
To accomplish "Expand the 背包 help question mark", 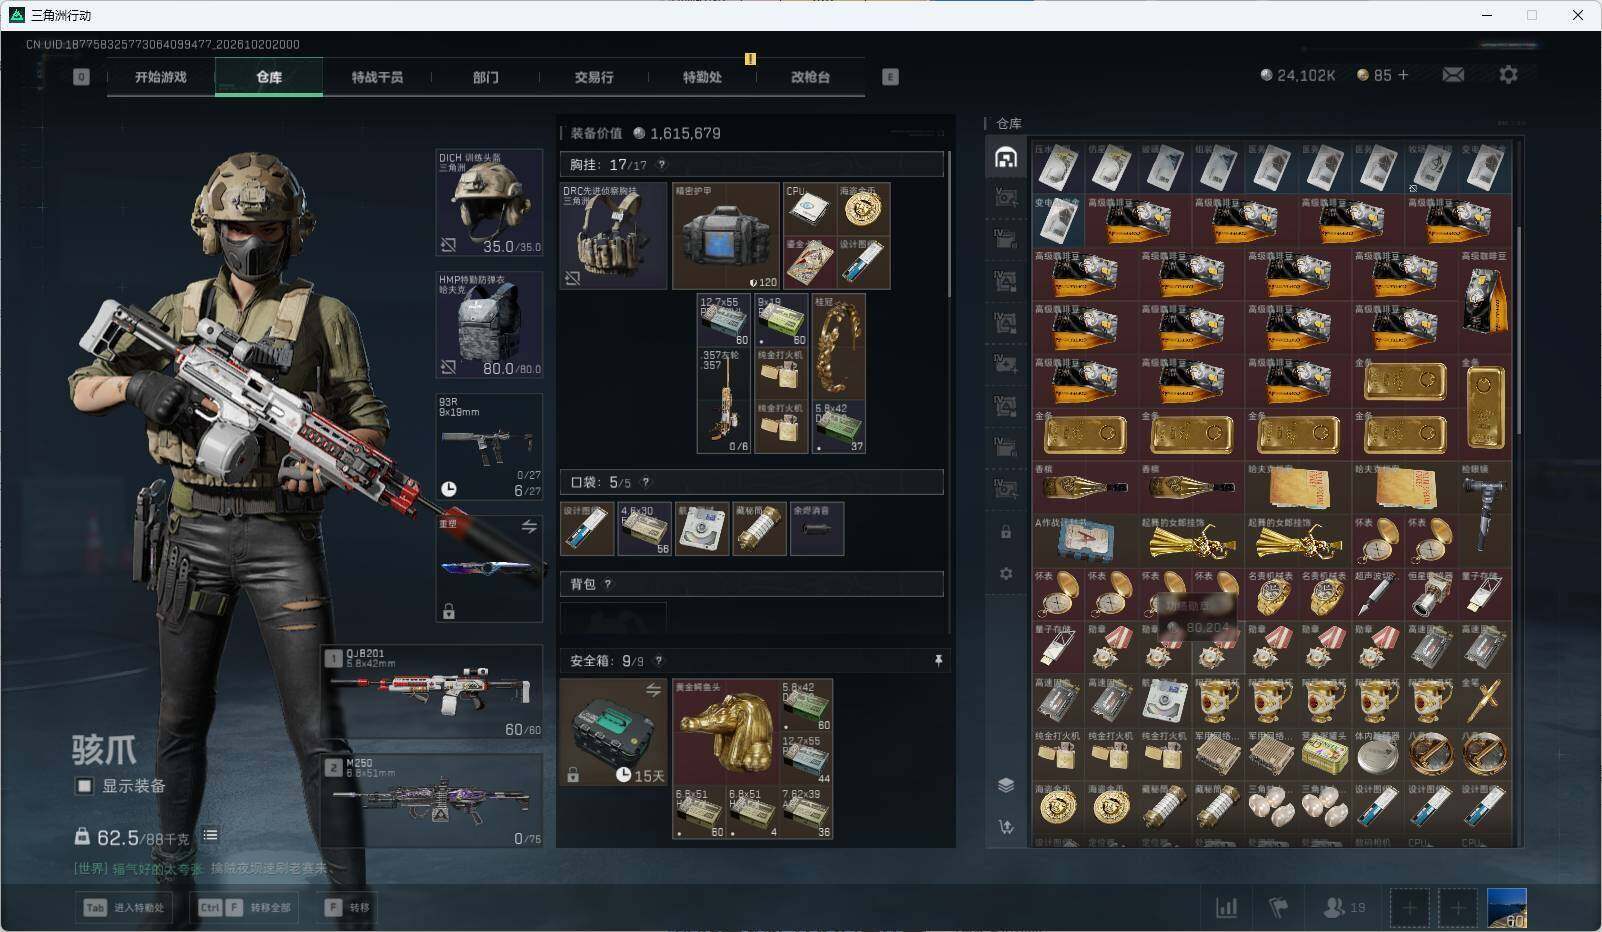I will pyautogui.click(x=608, y=584).
